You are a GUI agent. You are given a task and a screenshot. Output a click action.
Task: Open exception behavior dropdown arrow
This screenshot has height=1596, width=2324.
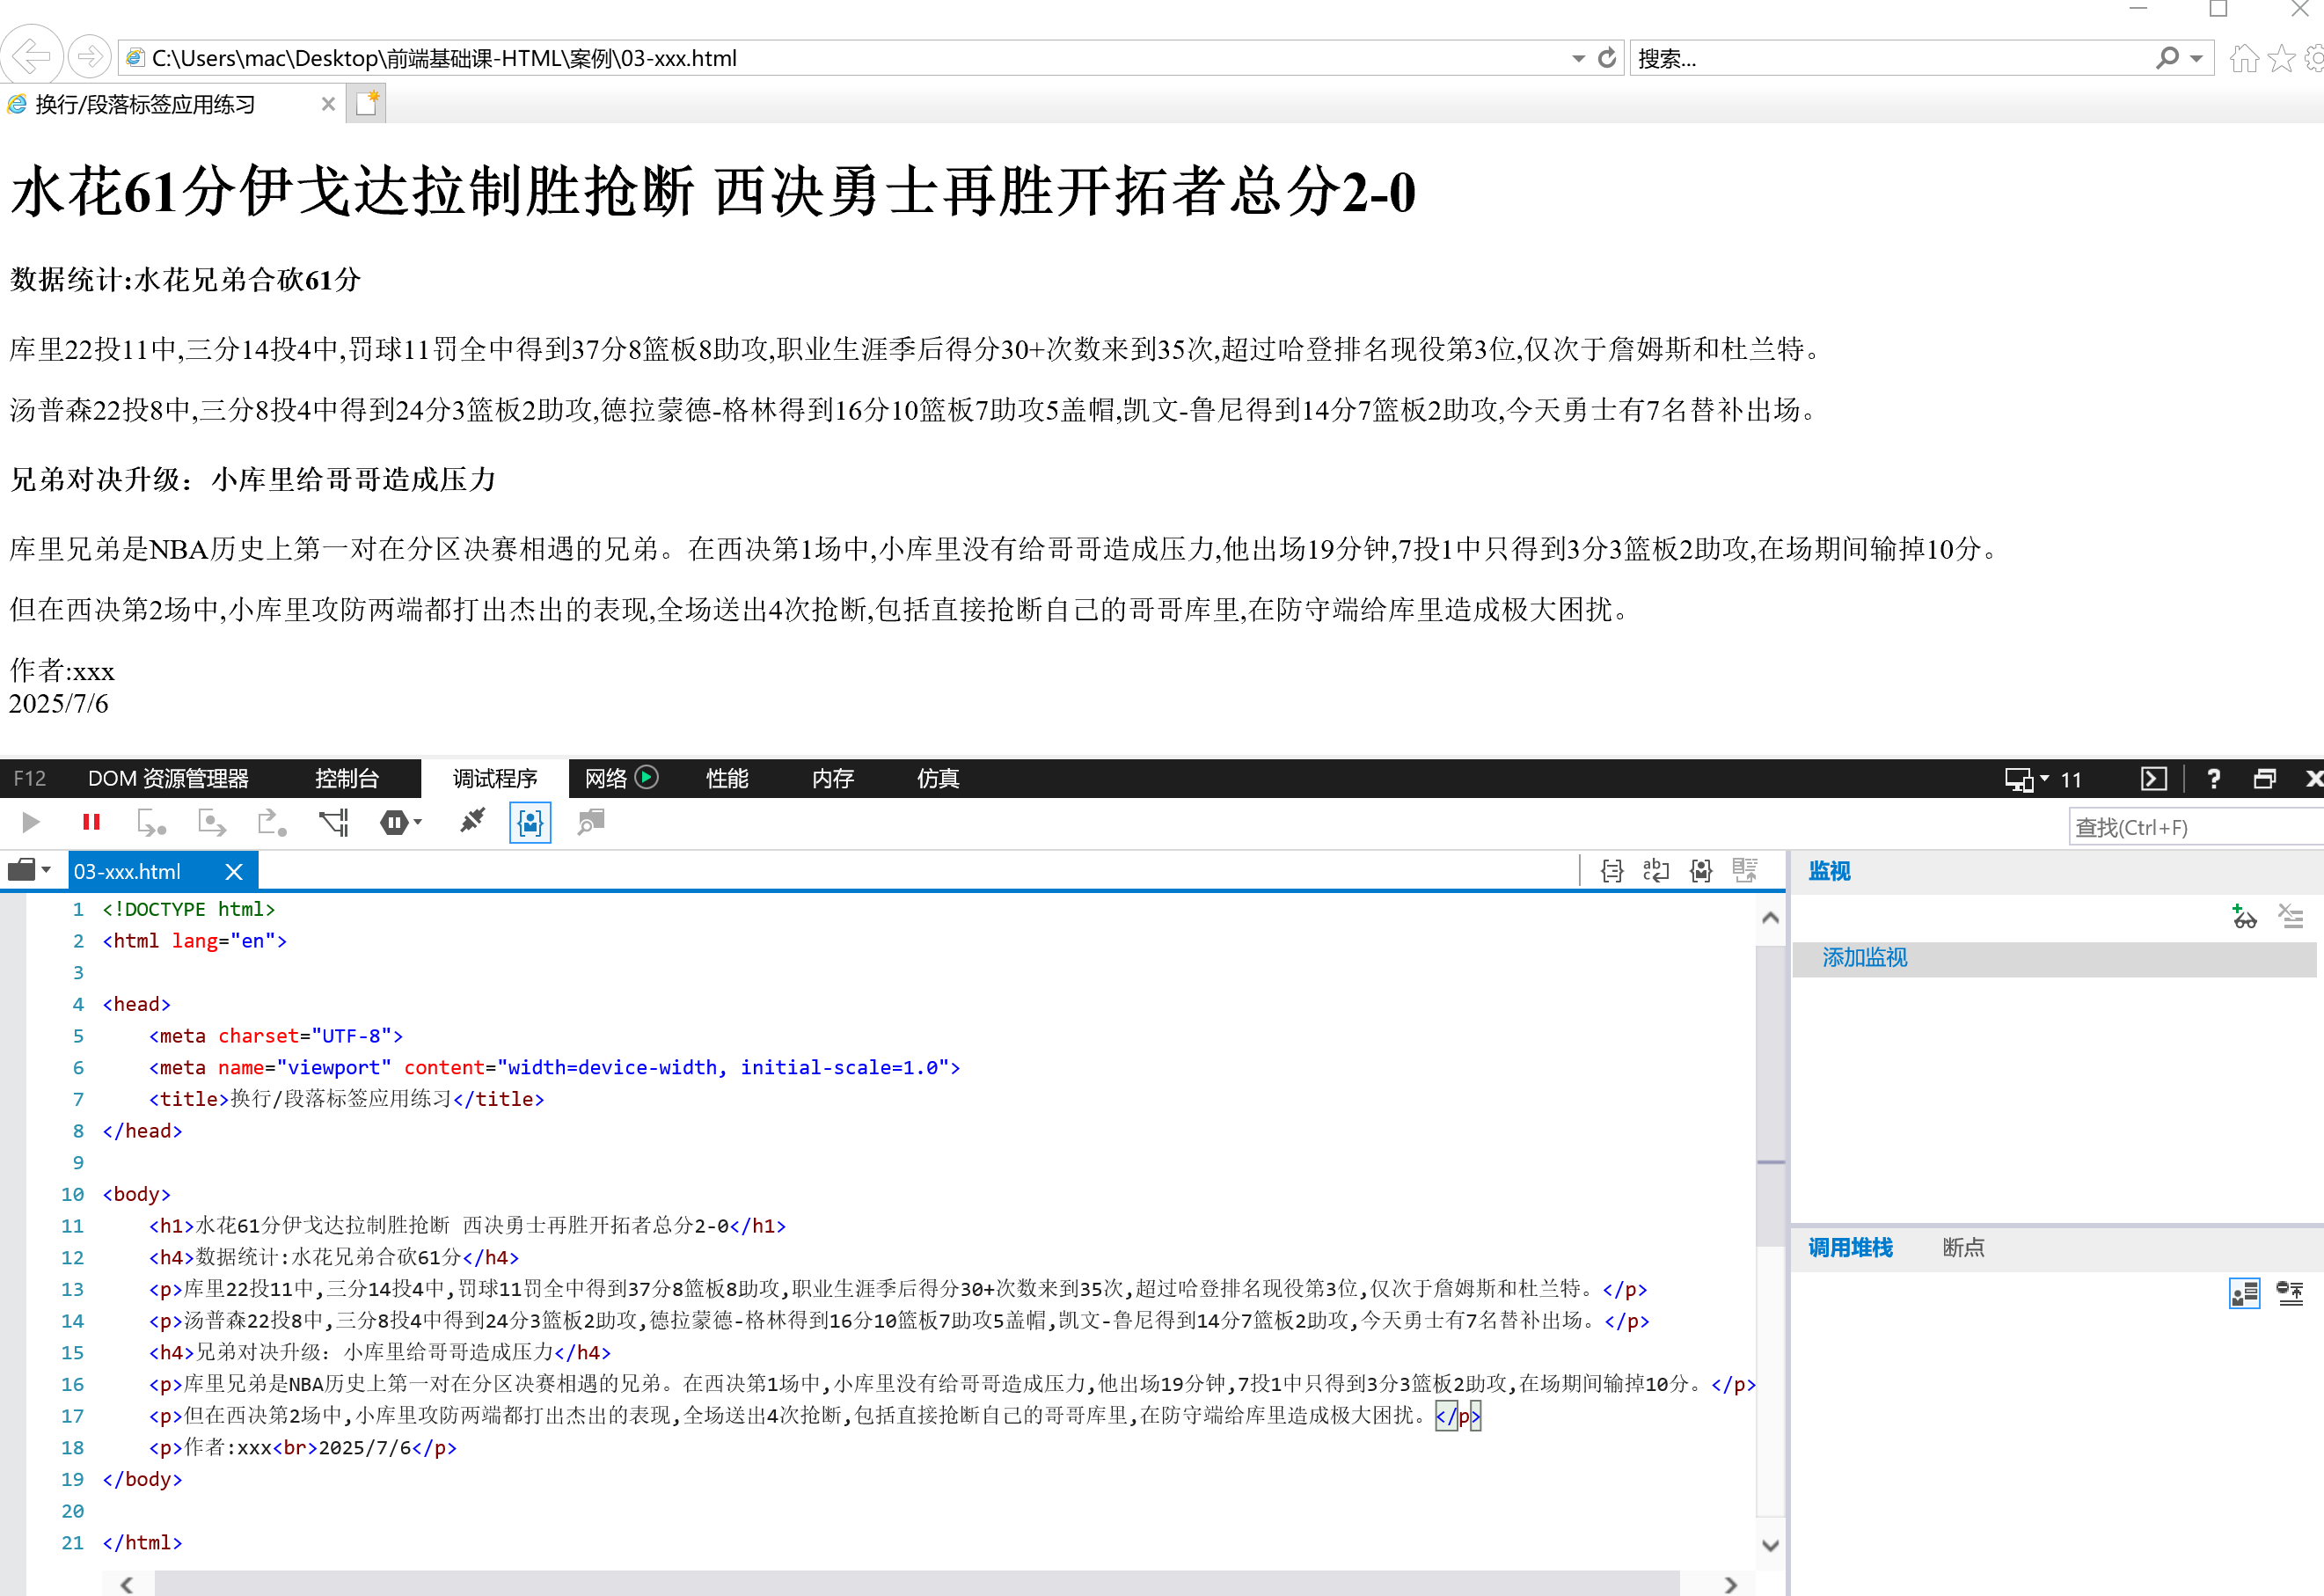[418, 822]
